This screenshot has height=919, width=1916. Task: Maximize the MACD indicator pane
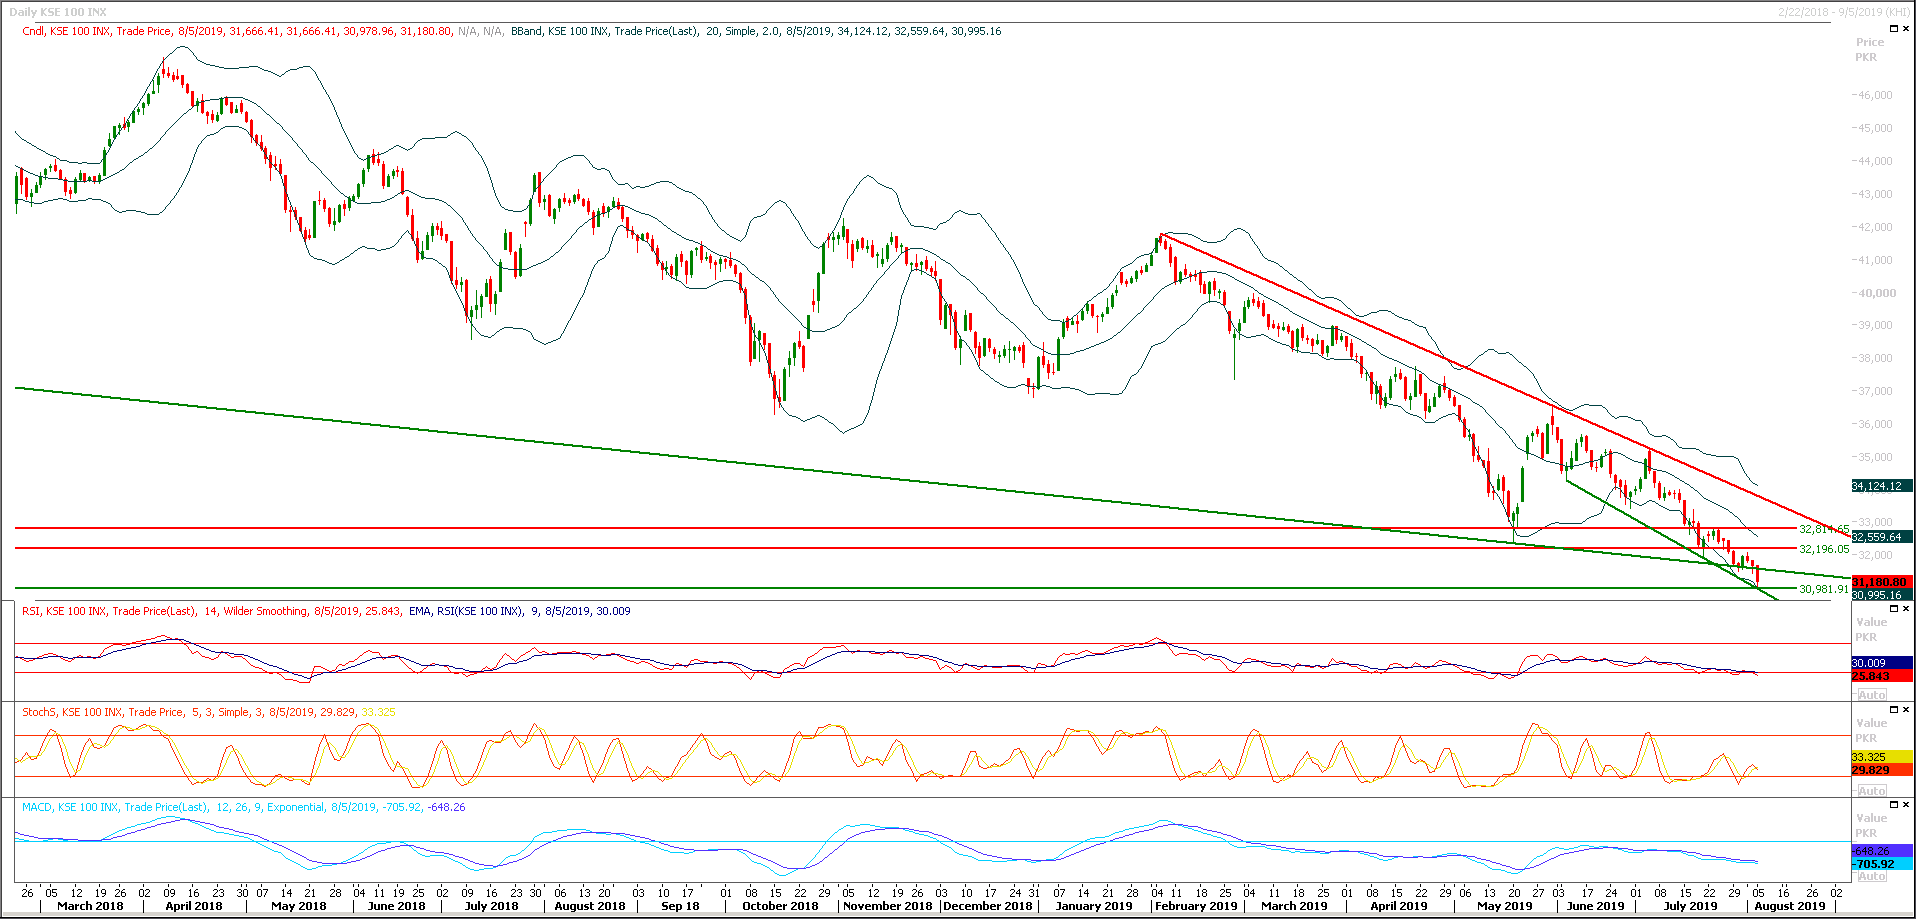coord(1894,805)
